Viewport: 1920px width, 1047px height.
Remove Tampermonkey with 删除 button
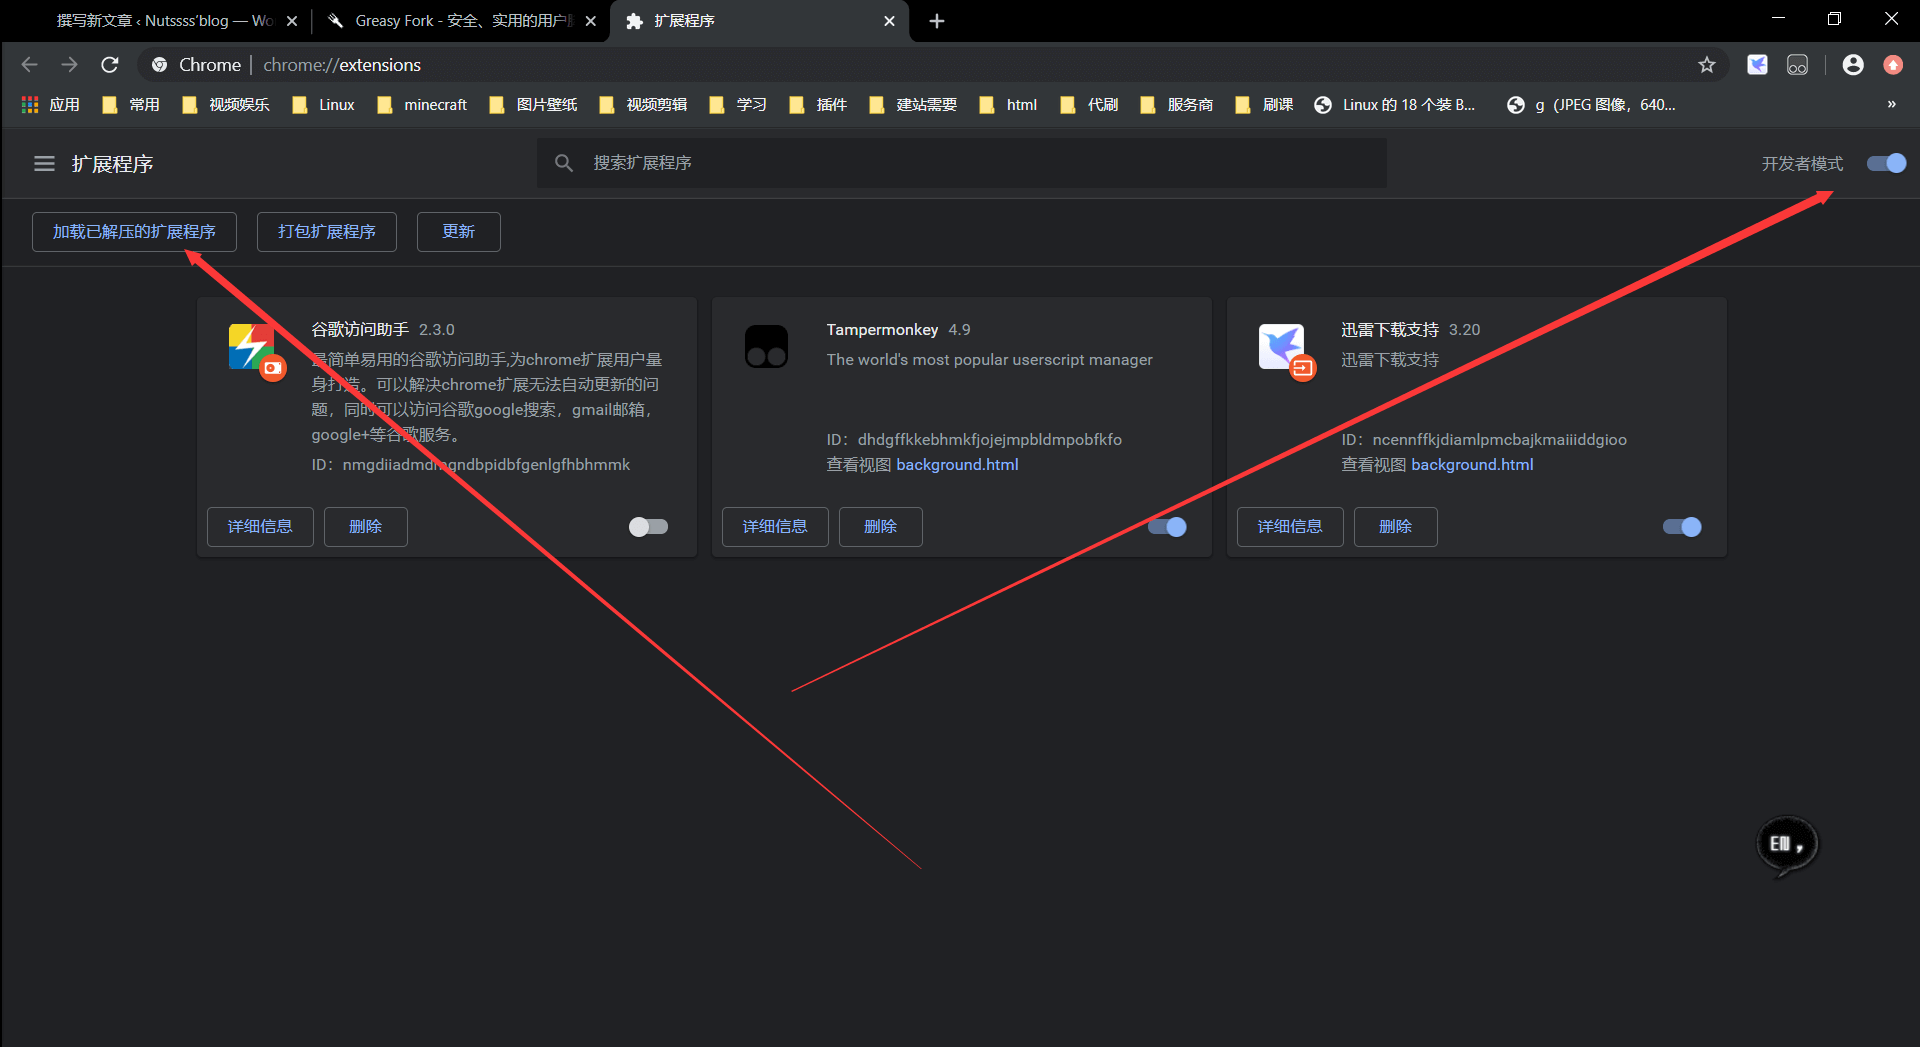point(880,527)
